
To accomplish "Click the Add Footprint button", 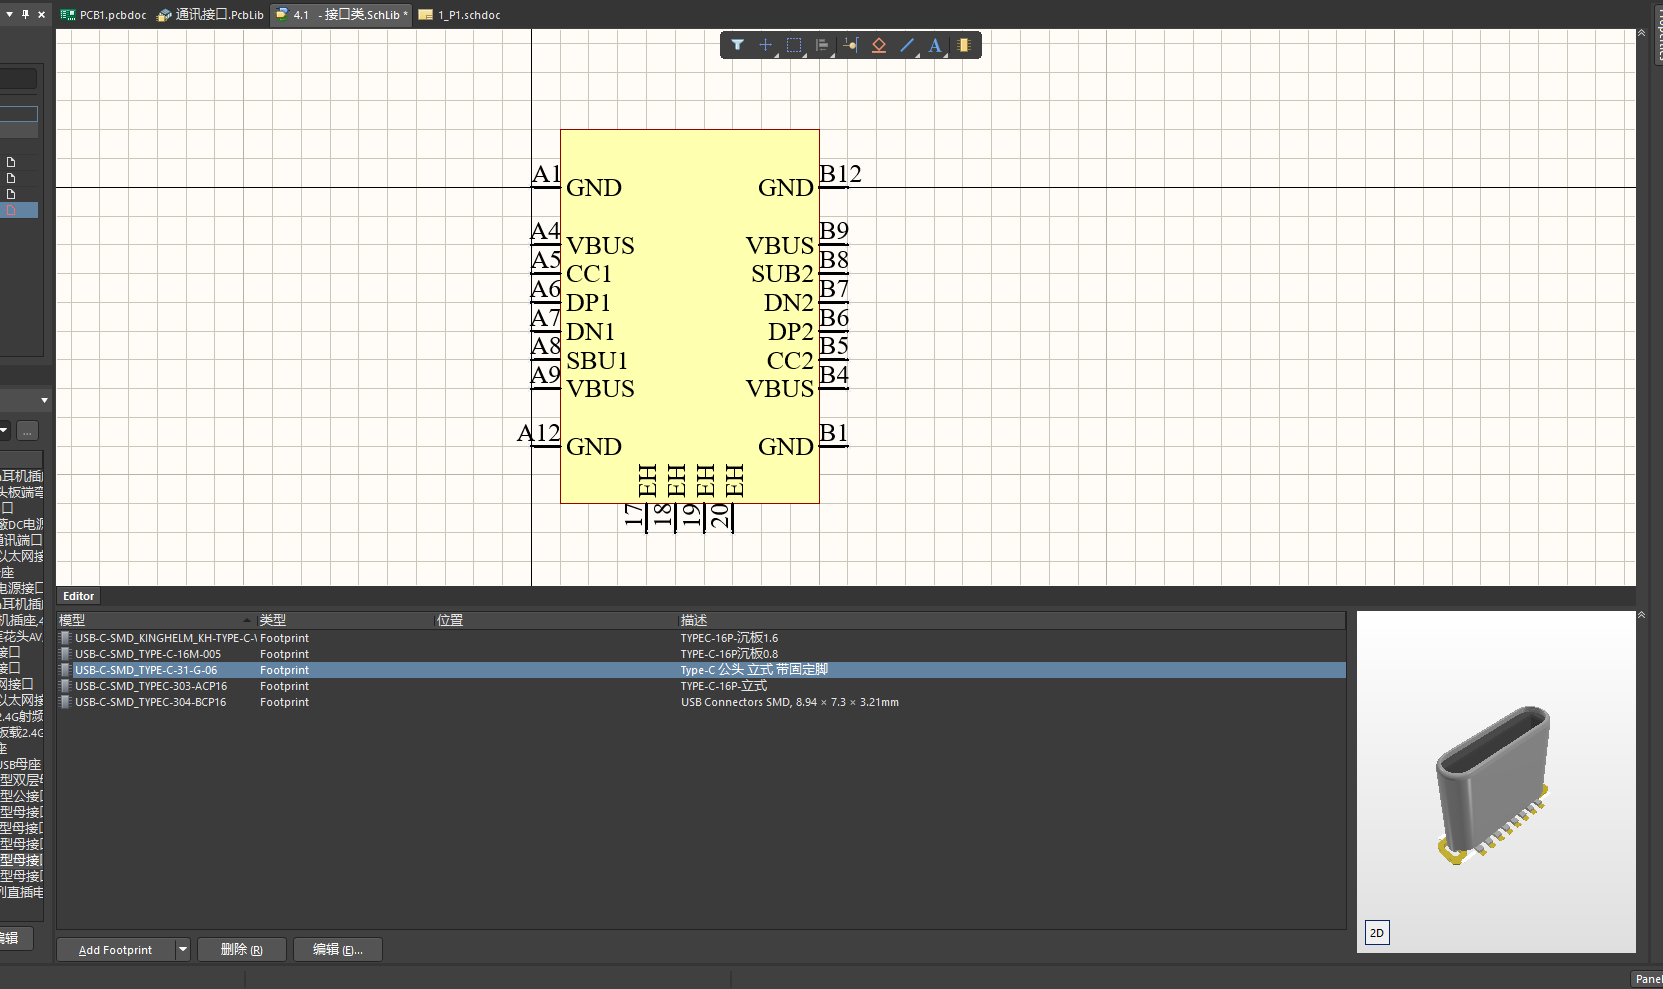I will pyautogui.click(x=115, y=950).
